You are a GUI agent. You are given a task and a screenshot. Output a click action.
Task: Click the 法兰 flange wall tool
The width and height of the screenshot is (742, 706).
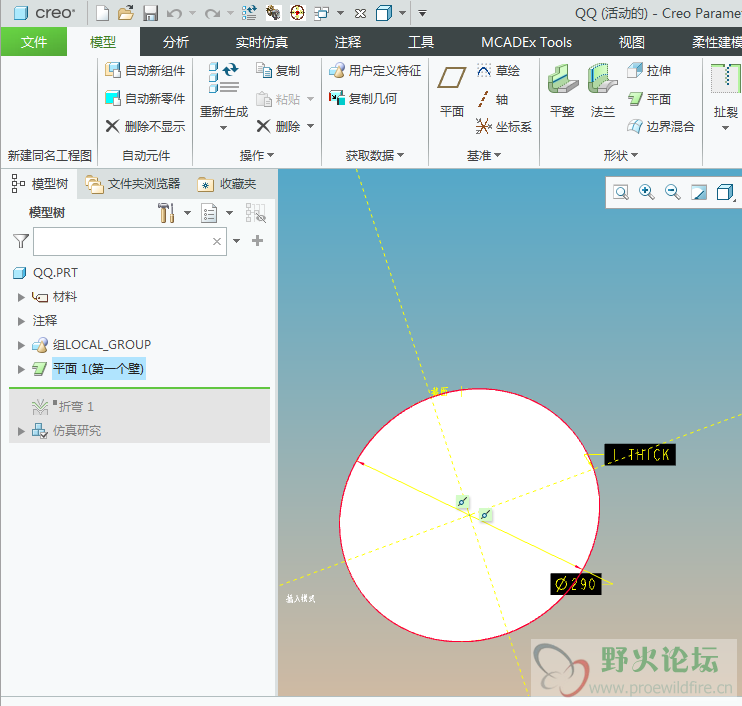[602, 91]
